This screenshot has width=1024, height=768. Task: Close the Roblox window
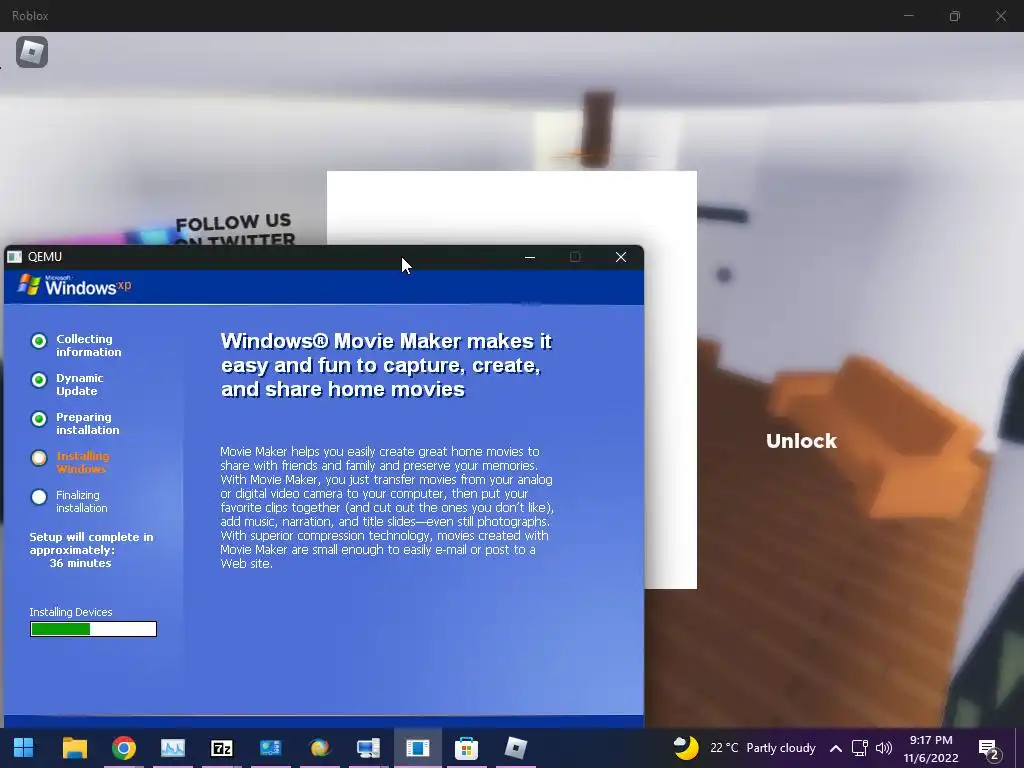1000,16
